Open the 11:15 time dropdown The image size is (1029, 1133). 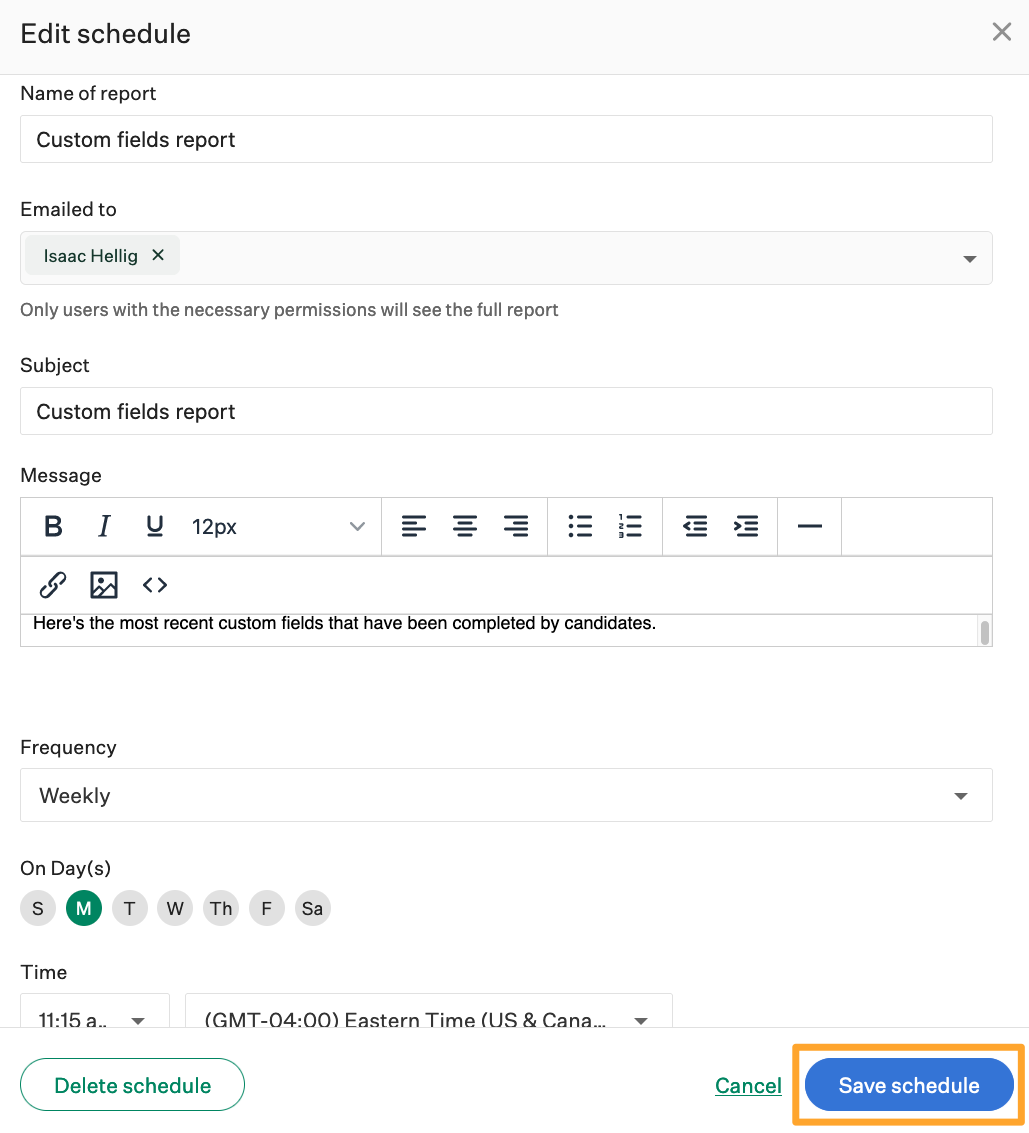click(x=95, y=1012)
